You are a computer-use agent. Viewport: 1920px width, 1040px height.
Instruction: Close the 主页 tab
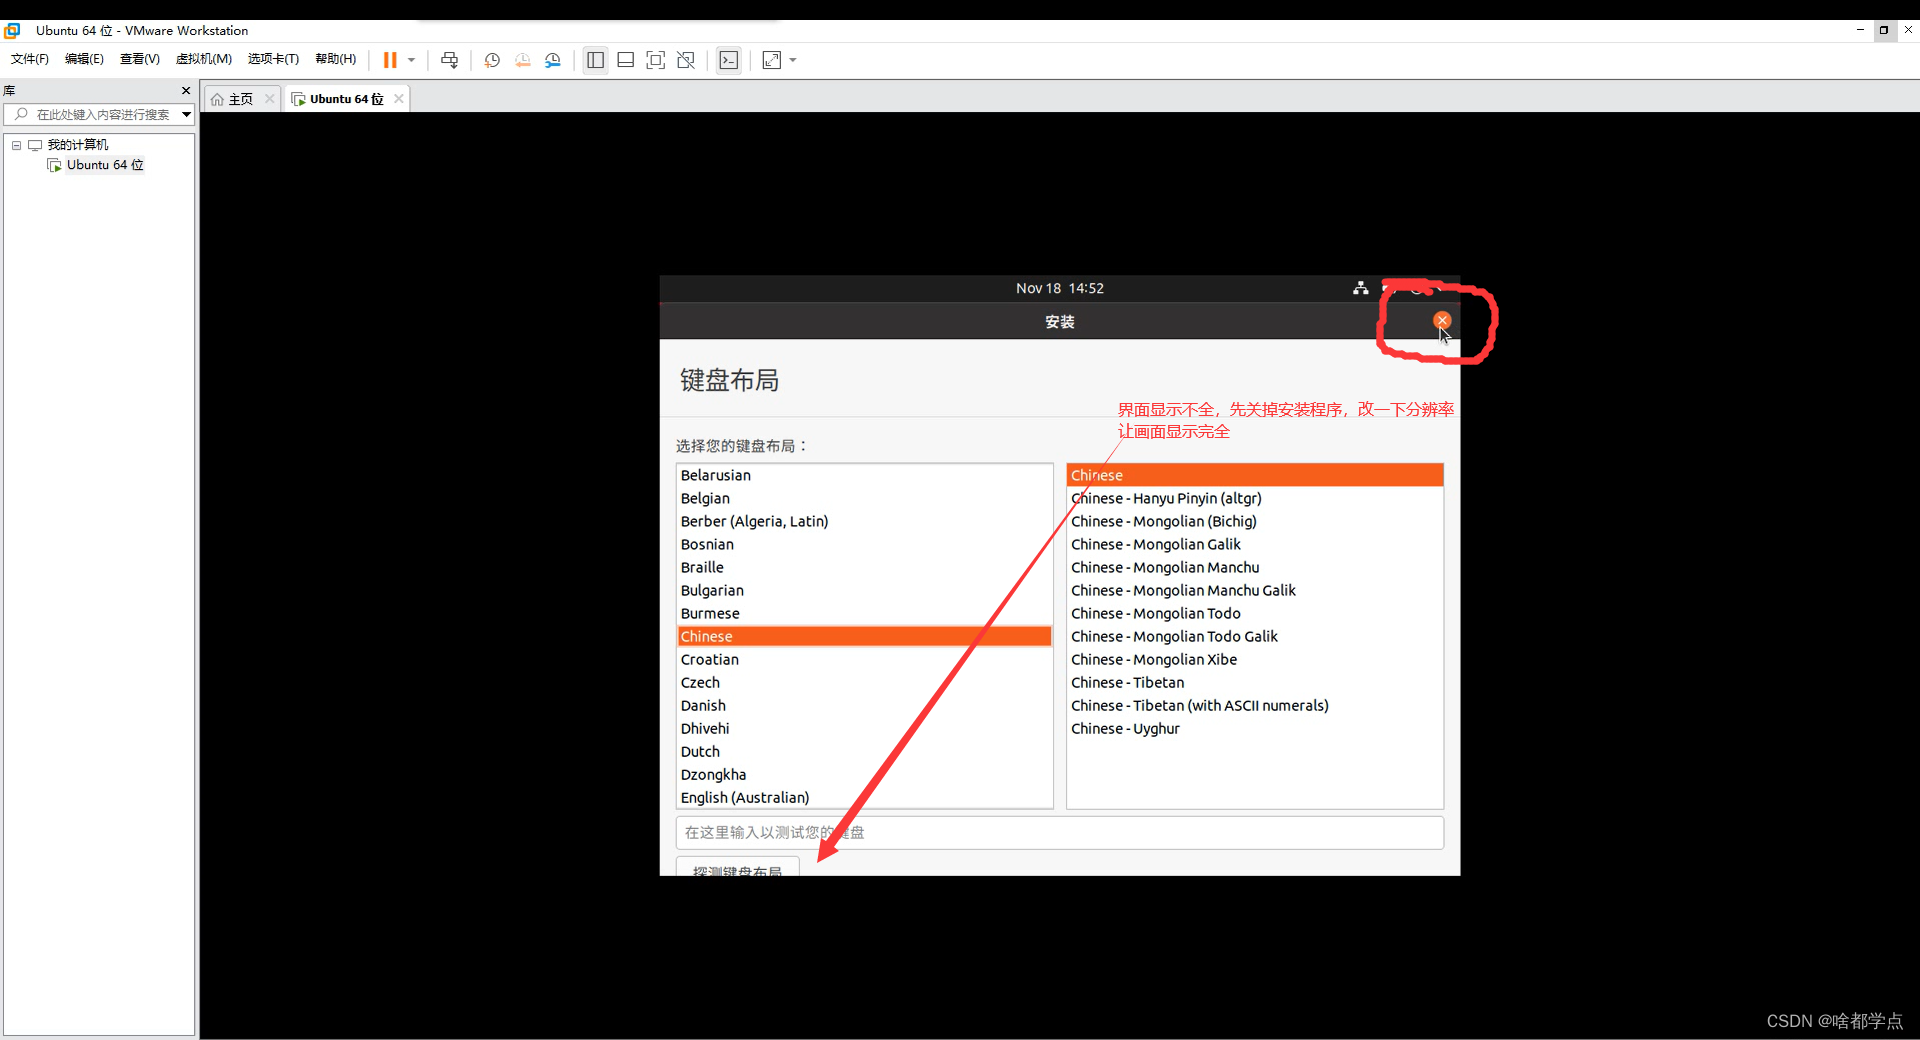pos(269,99)
